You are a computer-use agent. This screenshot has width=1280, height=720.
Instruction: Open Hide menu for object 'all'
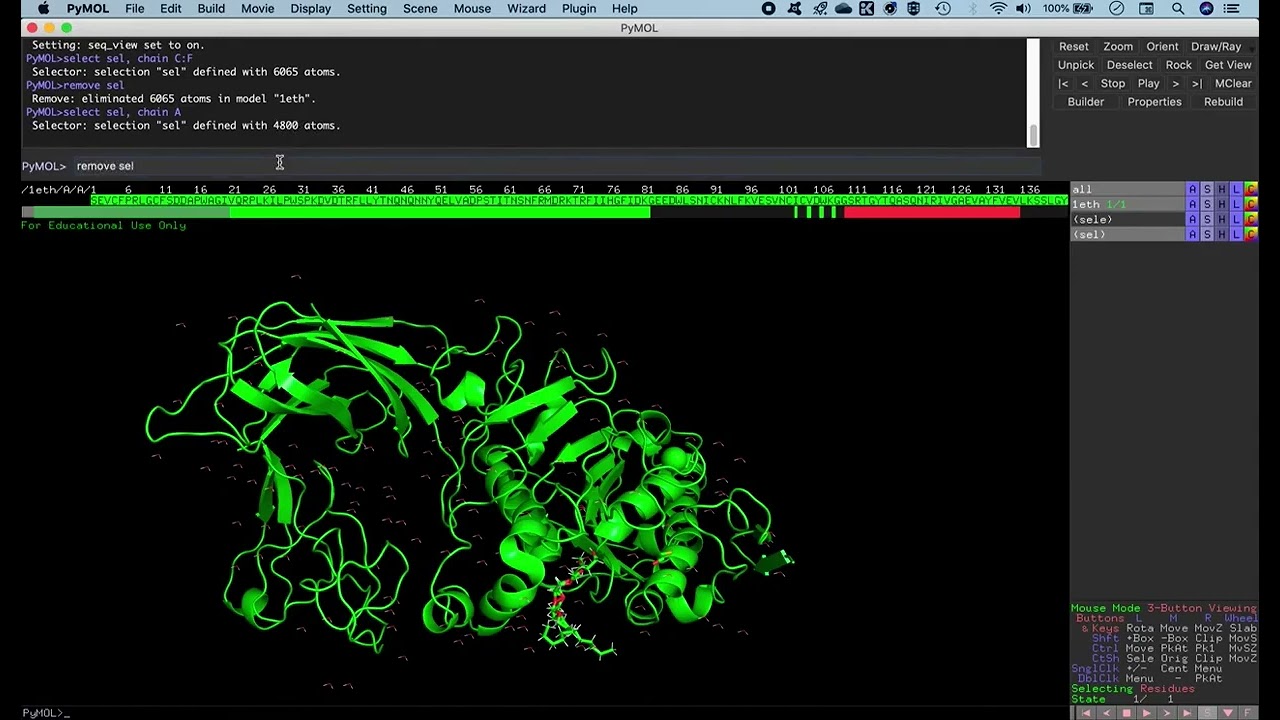tap(1221, 189)
